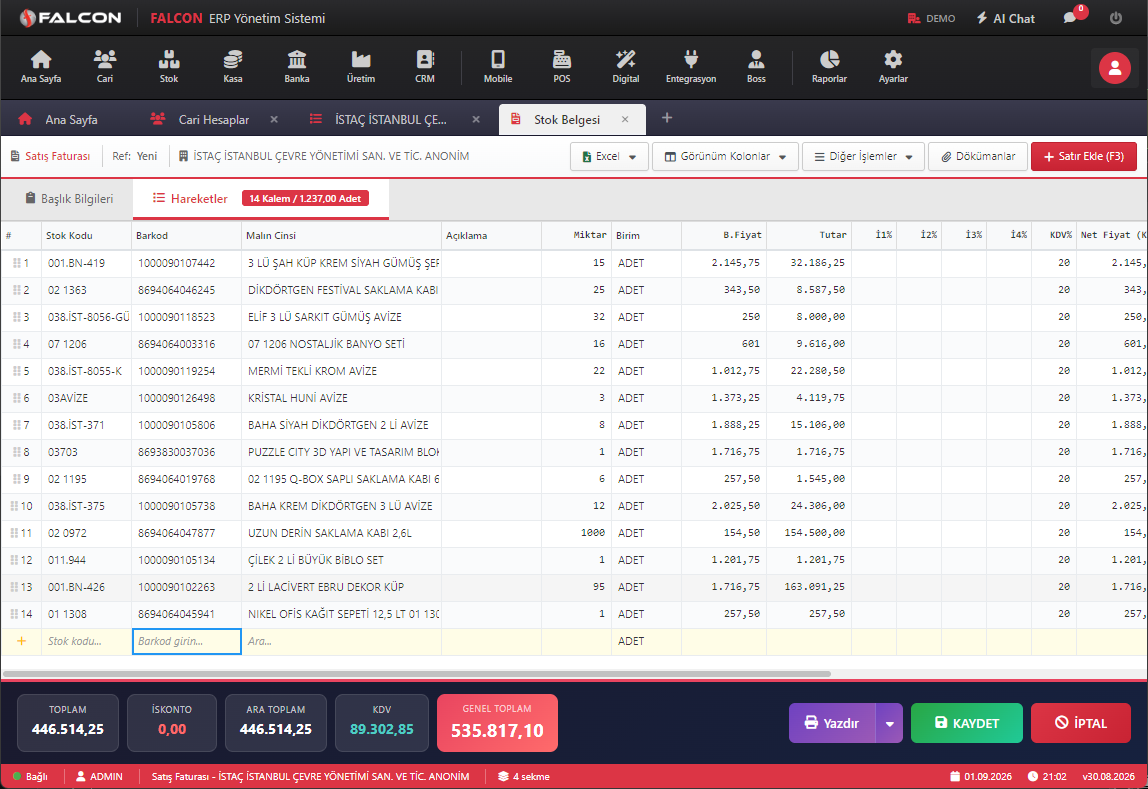1148x789 pixels.
Task: Switch to the Cari Hesaplar tab
Action: coord(201,119)
